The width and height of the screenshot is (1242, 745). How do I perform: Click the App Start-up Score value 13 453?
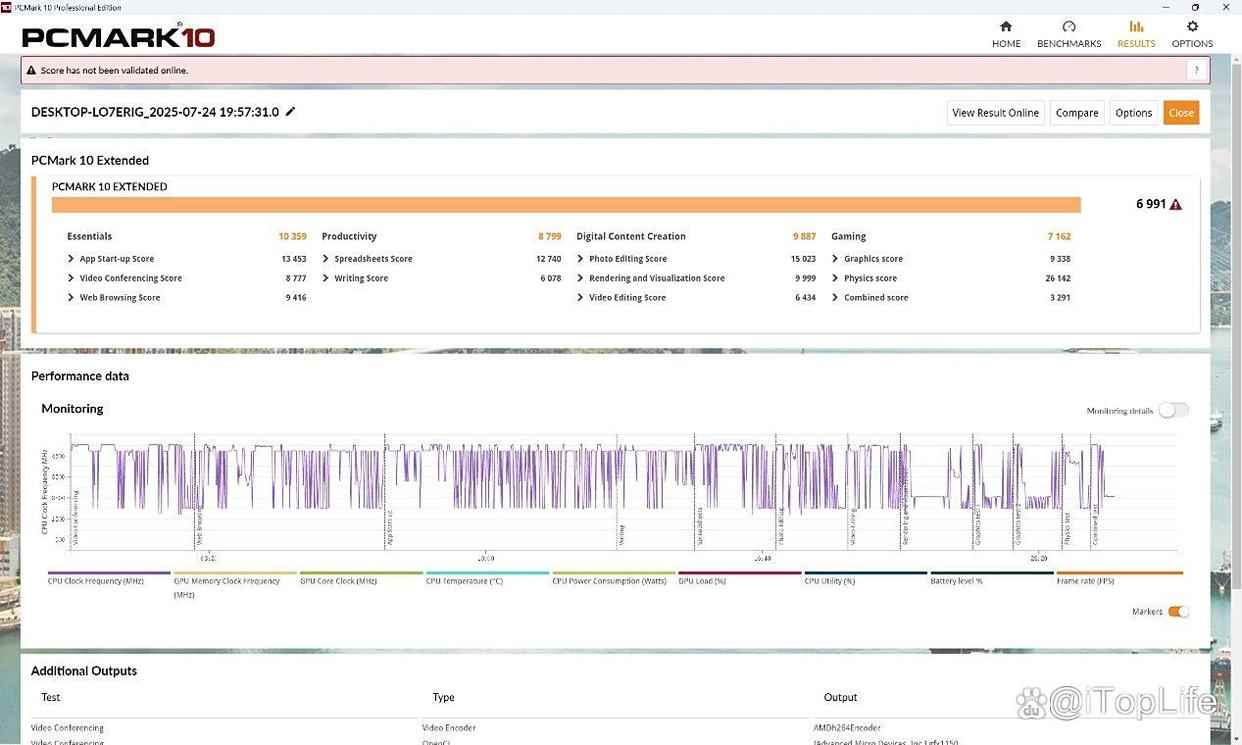[x=294, y=259]
